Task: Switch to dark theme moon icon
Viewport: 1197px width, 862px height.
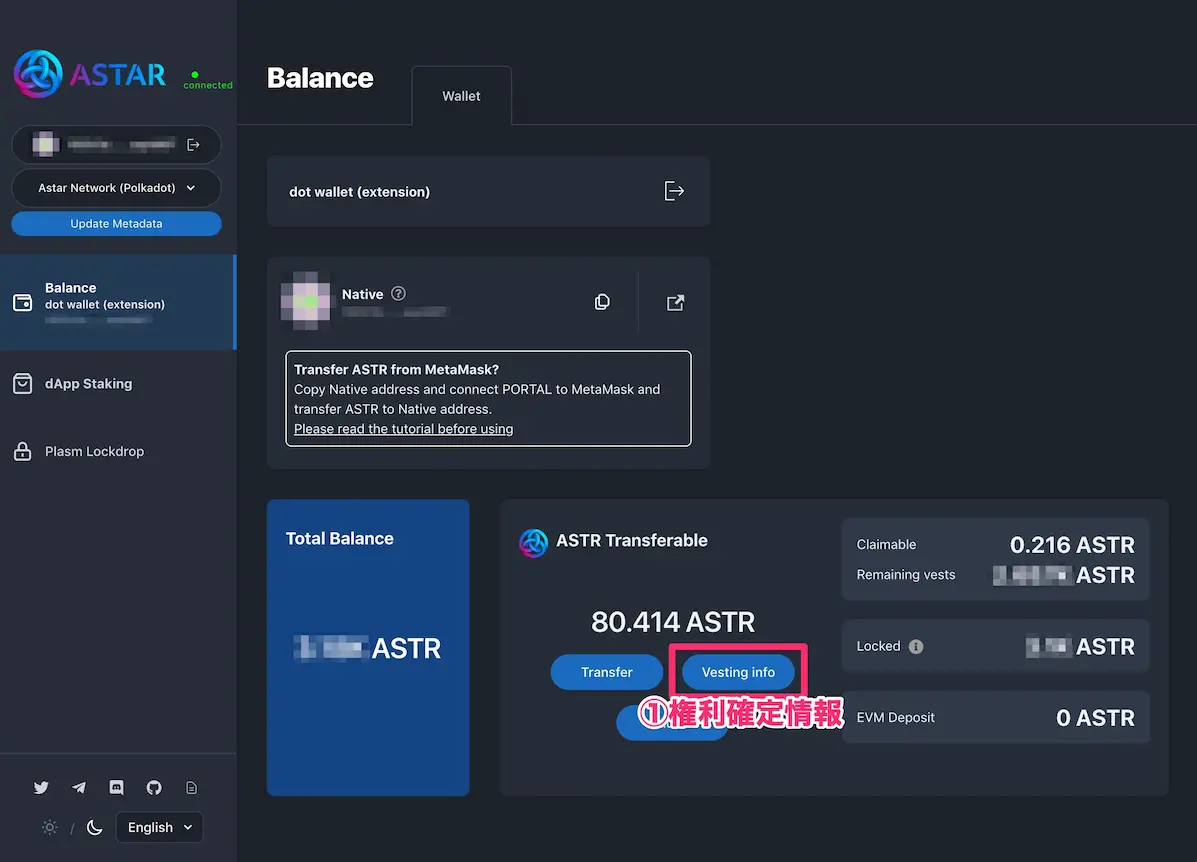Action: [95, 828]
